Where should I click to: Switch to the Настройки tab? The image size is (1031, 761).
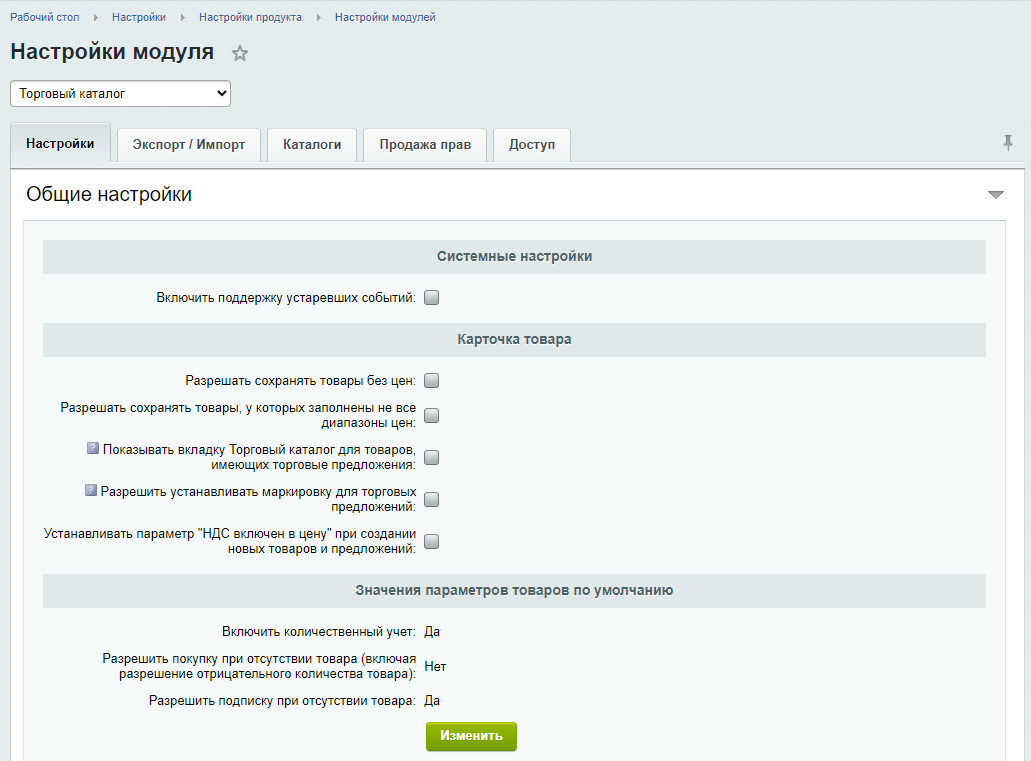coord(60,143)
